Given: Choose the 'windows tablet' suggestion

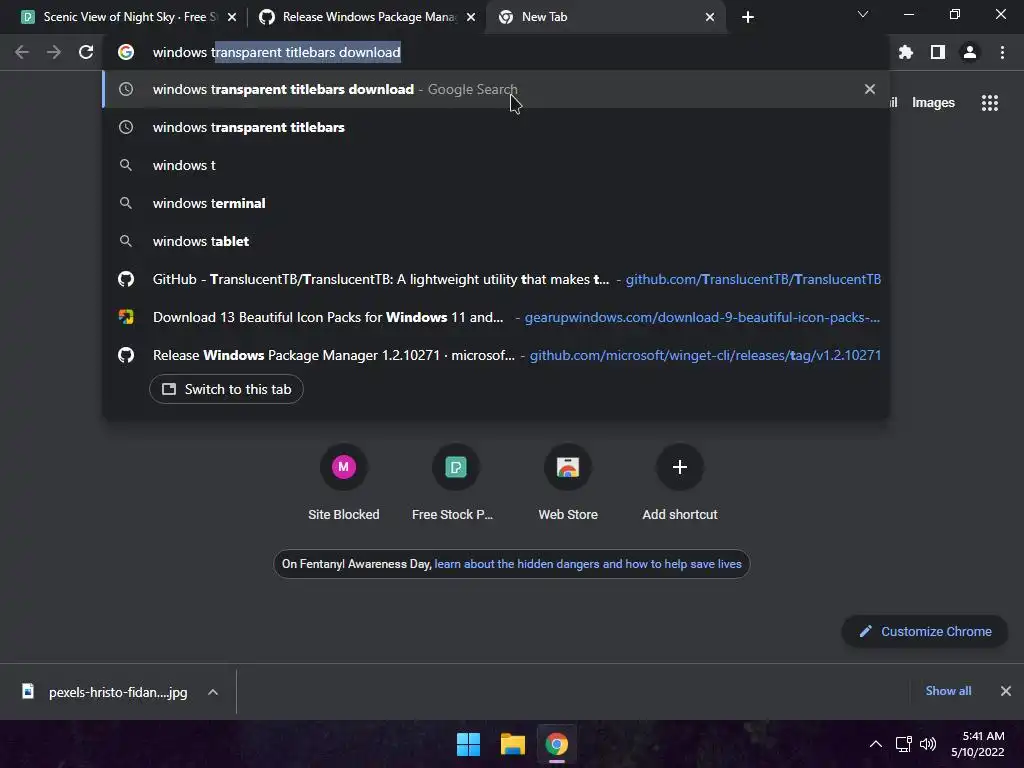Looking at the screenshot, I should (x=495, y=241).
